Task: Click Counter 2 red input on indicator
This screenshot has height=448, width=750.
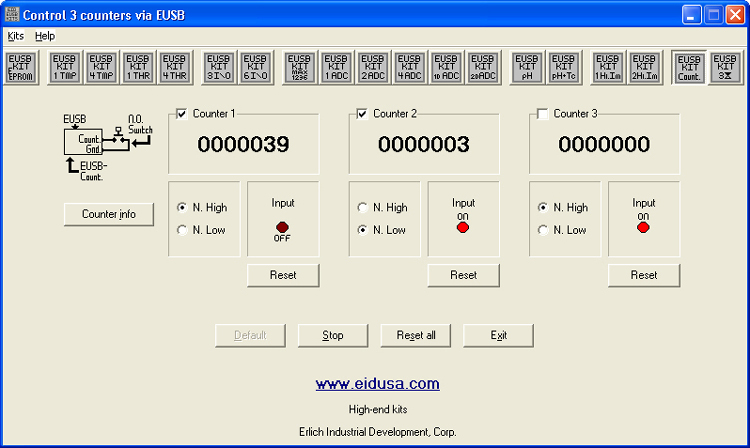Action: tap(463, 227)
